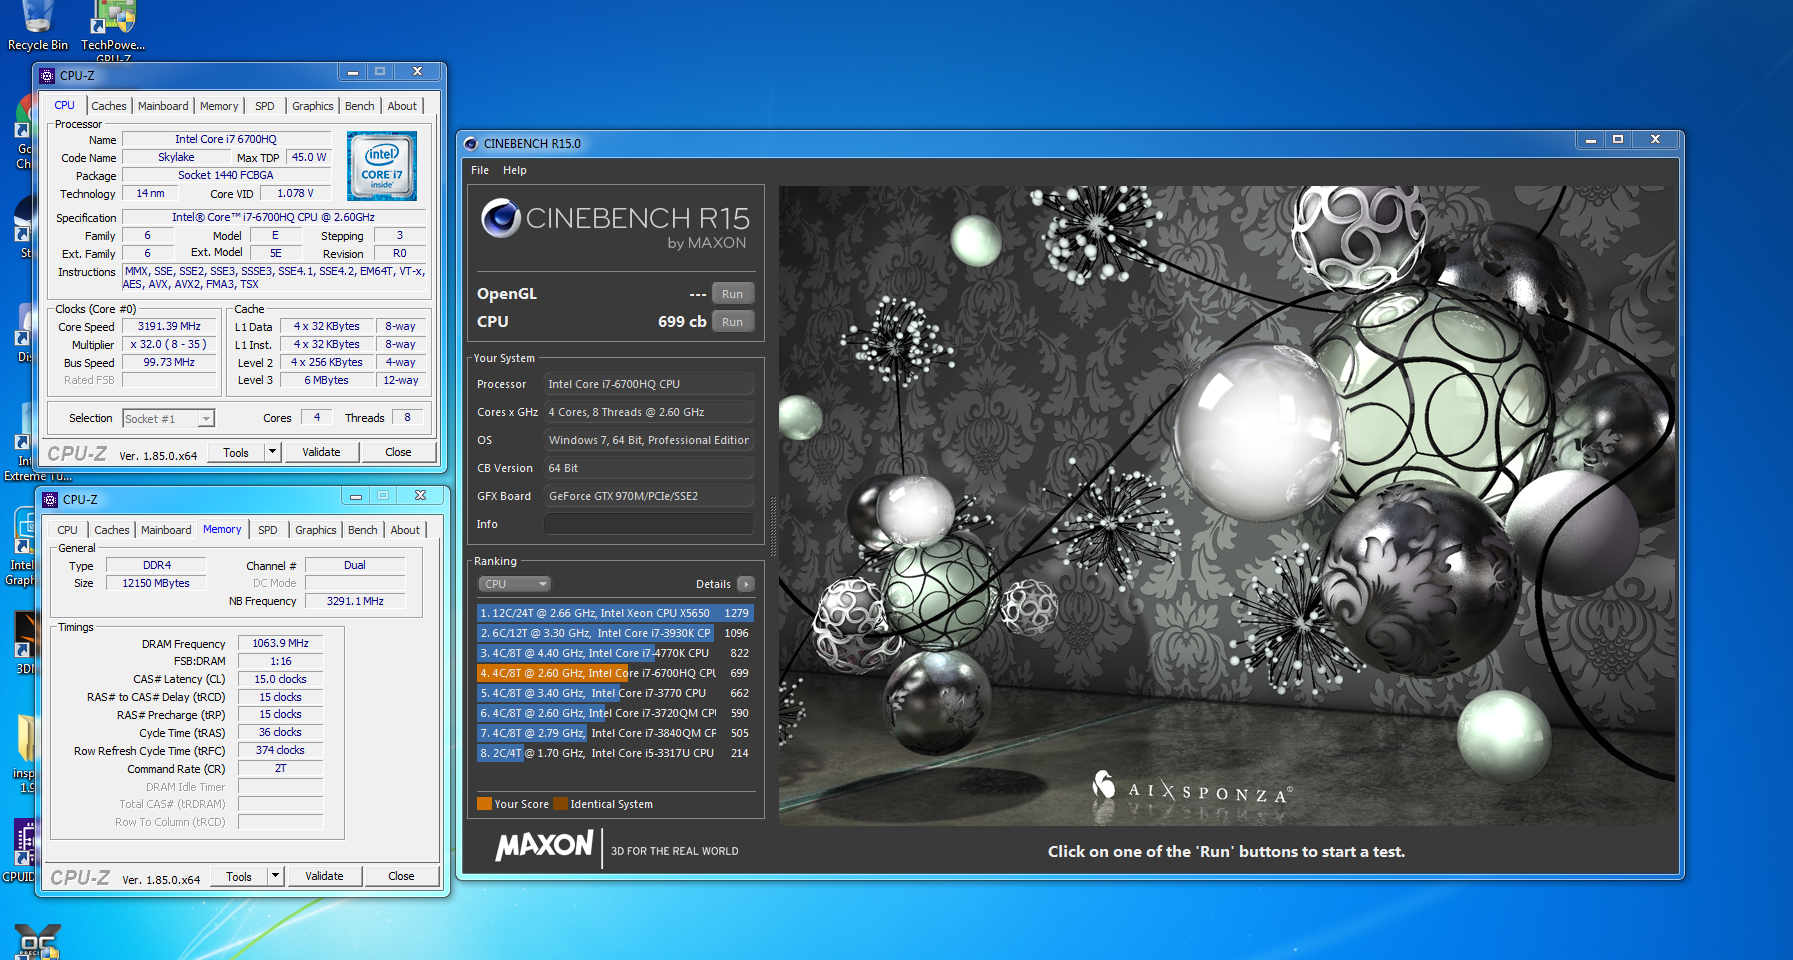
Task: Click Close button in Memory CPU-Z window
Action: [x=401, y=876]
